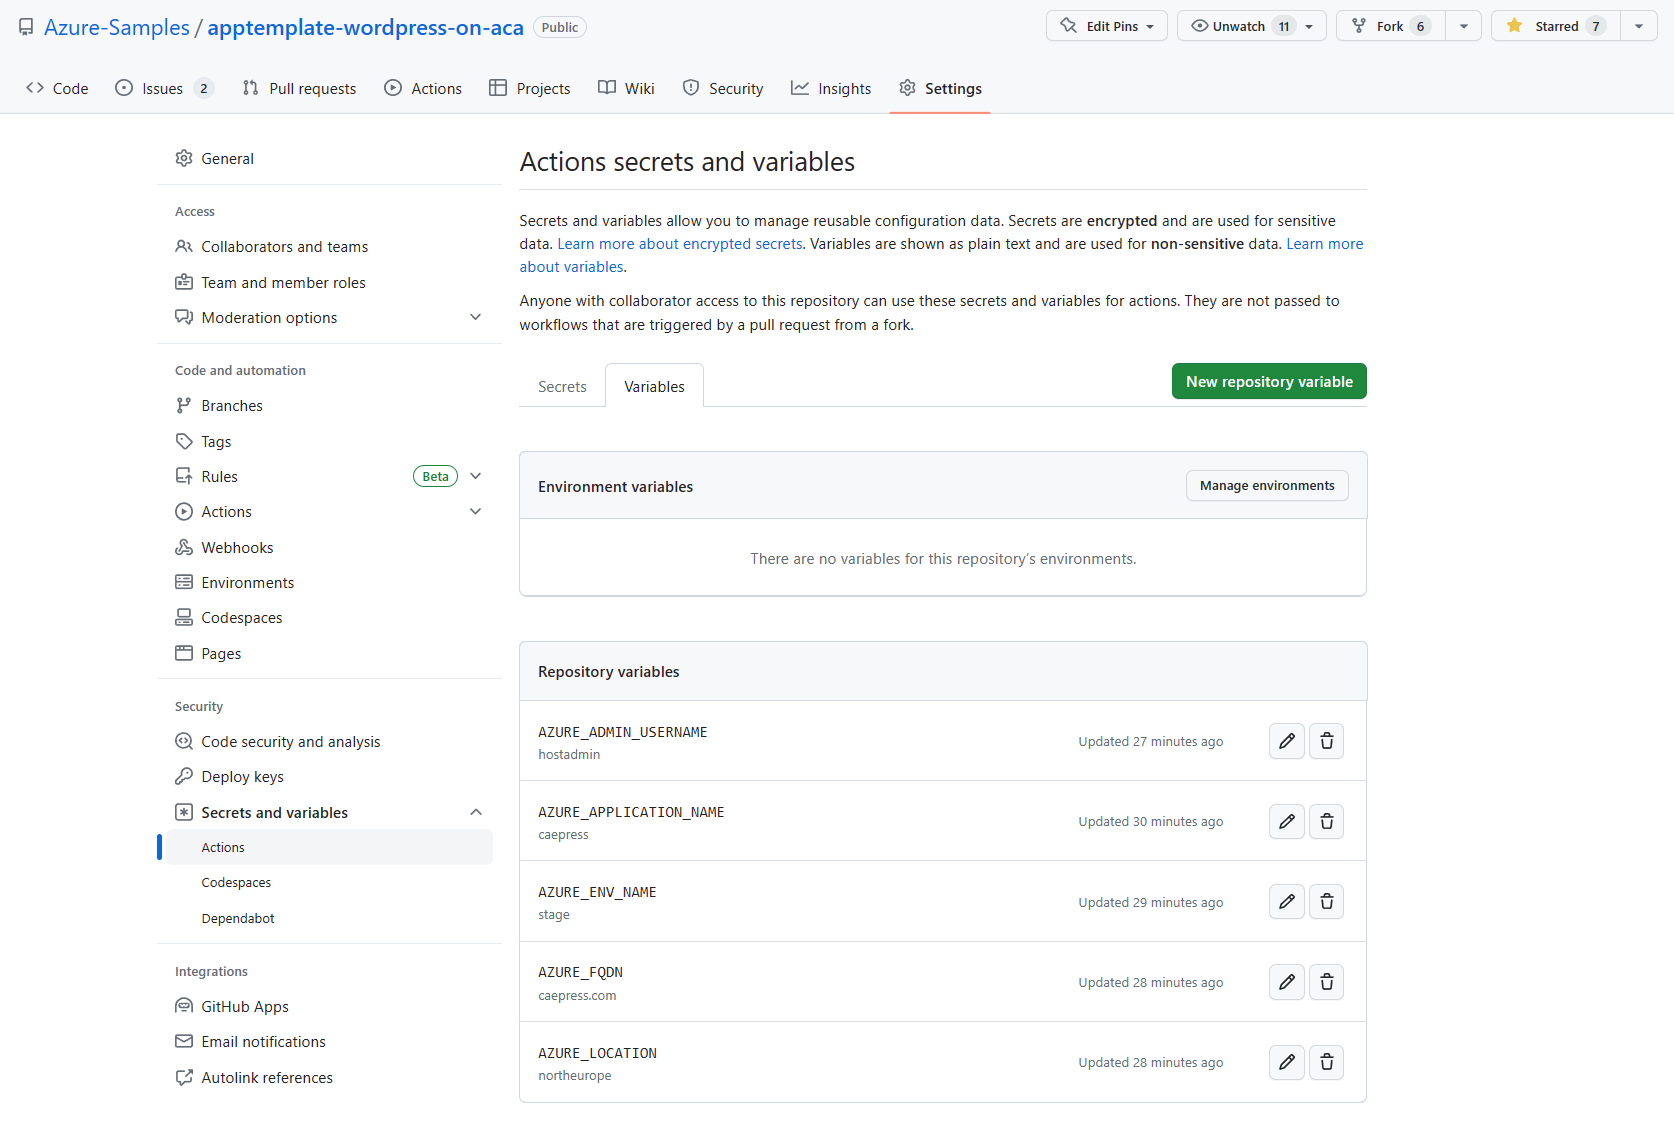
Task: Click Unwatch eye toggle button
Action: pyautogui.click(x=1251, y=26)
